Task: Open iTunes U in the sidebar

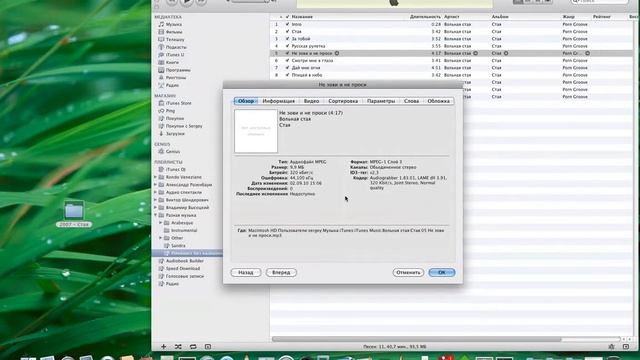Action: point(175,55)
